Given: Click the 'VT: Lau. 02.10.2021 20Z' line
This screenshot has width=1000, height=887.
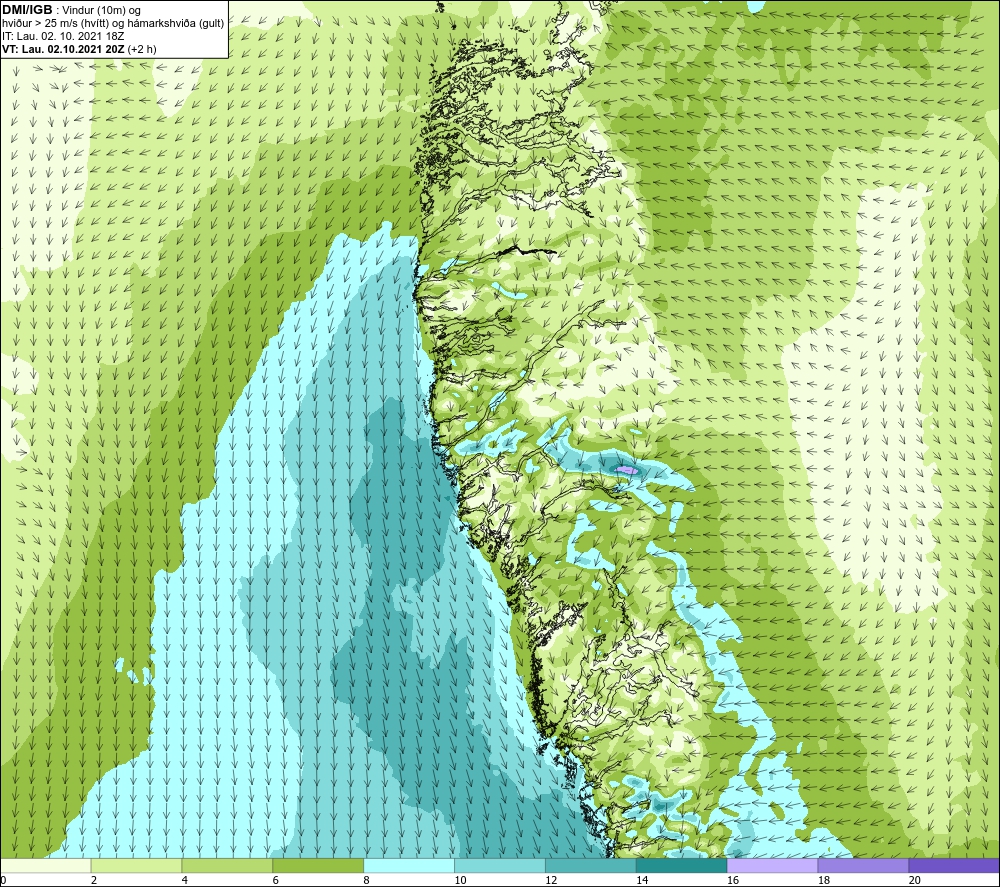Looking at the screenshot, I should 63,49.
